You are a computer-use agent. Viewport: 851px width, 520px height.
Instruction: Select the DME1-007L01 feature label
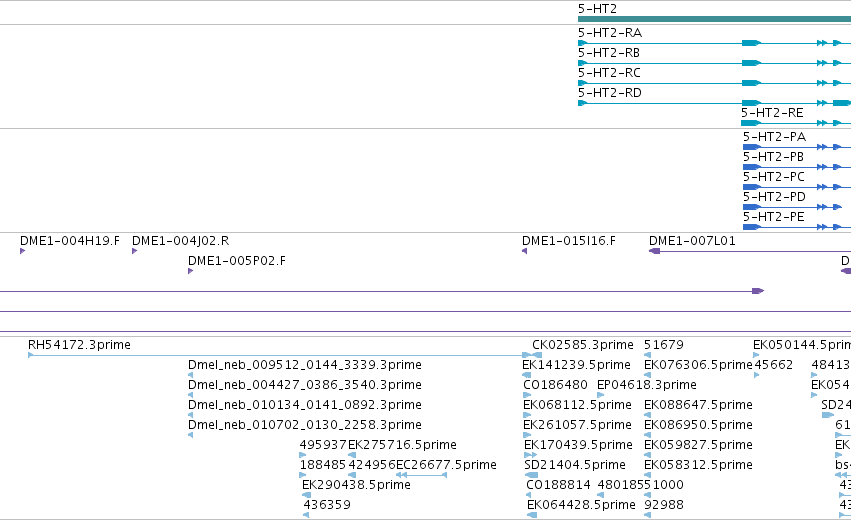tap(692, 241)
